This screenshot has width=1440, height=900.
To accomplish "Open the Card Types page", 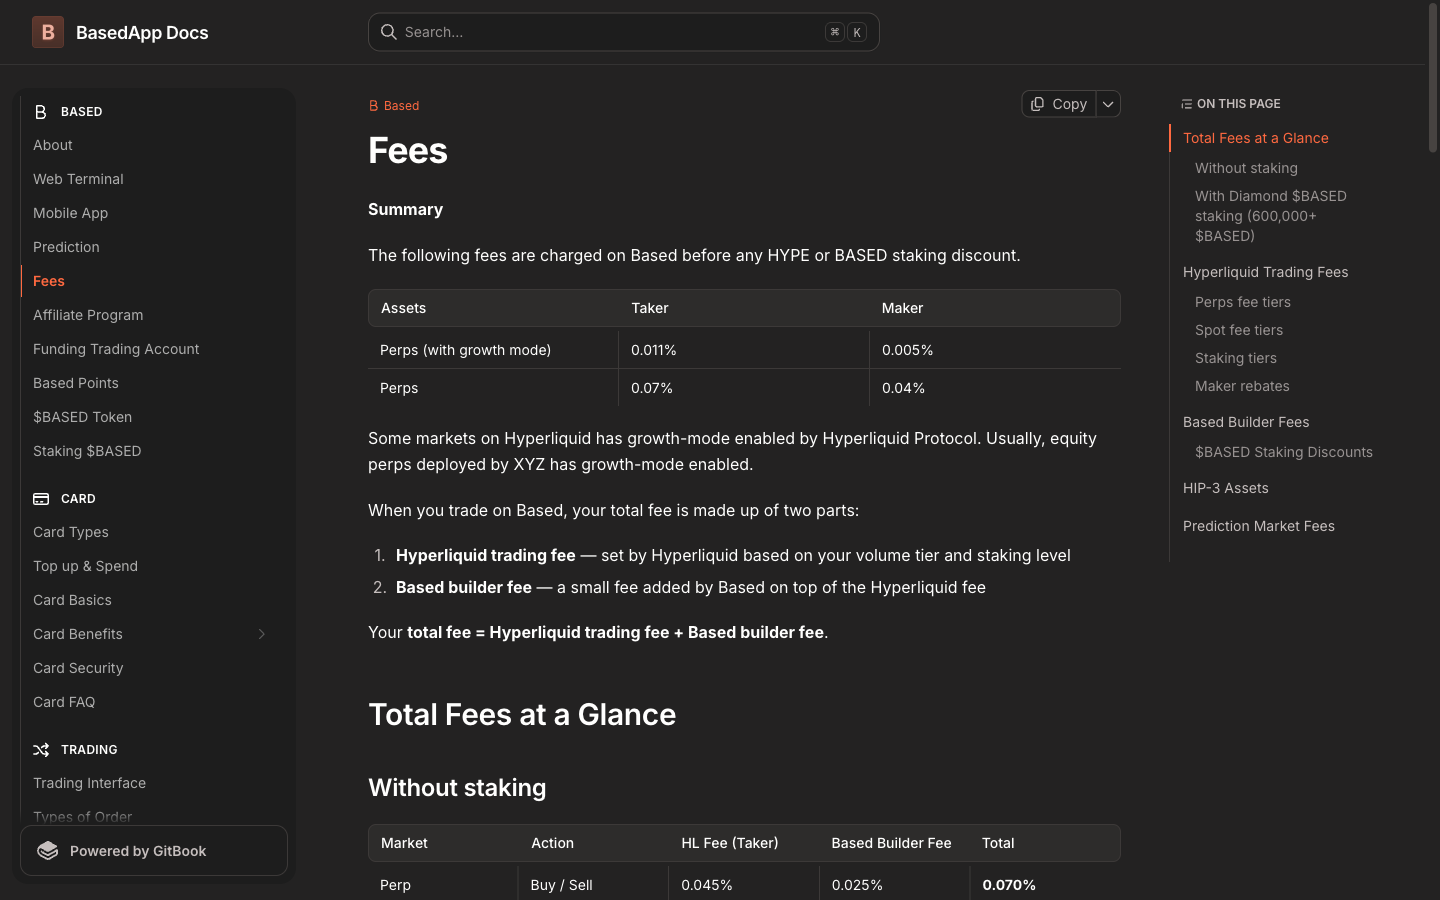I will point(154,532).
